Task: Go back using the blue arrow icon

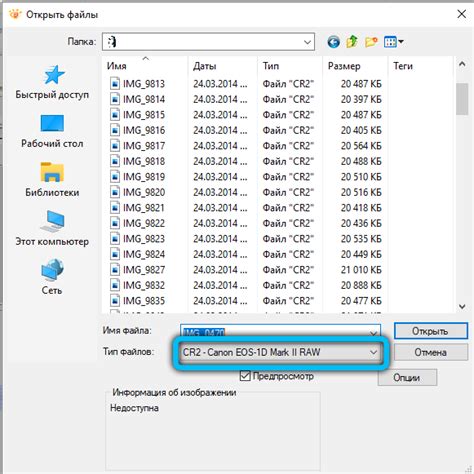Action: click(333, 42)
